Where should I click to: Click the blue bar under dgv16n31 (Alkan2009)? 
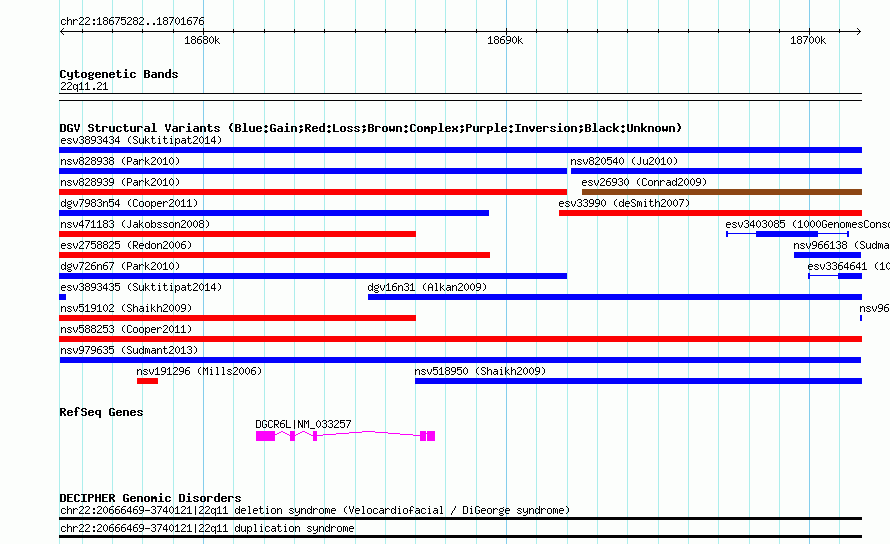[615, 297]
